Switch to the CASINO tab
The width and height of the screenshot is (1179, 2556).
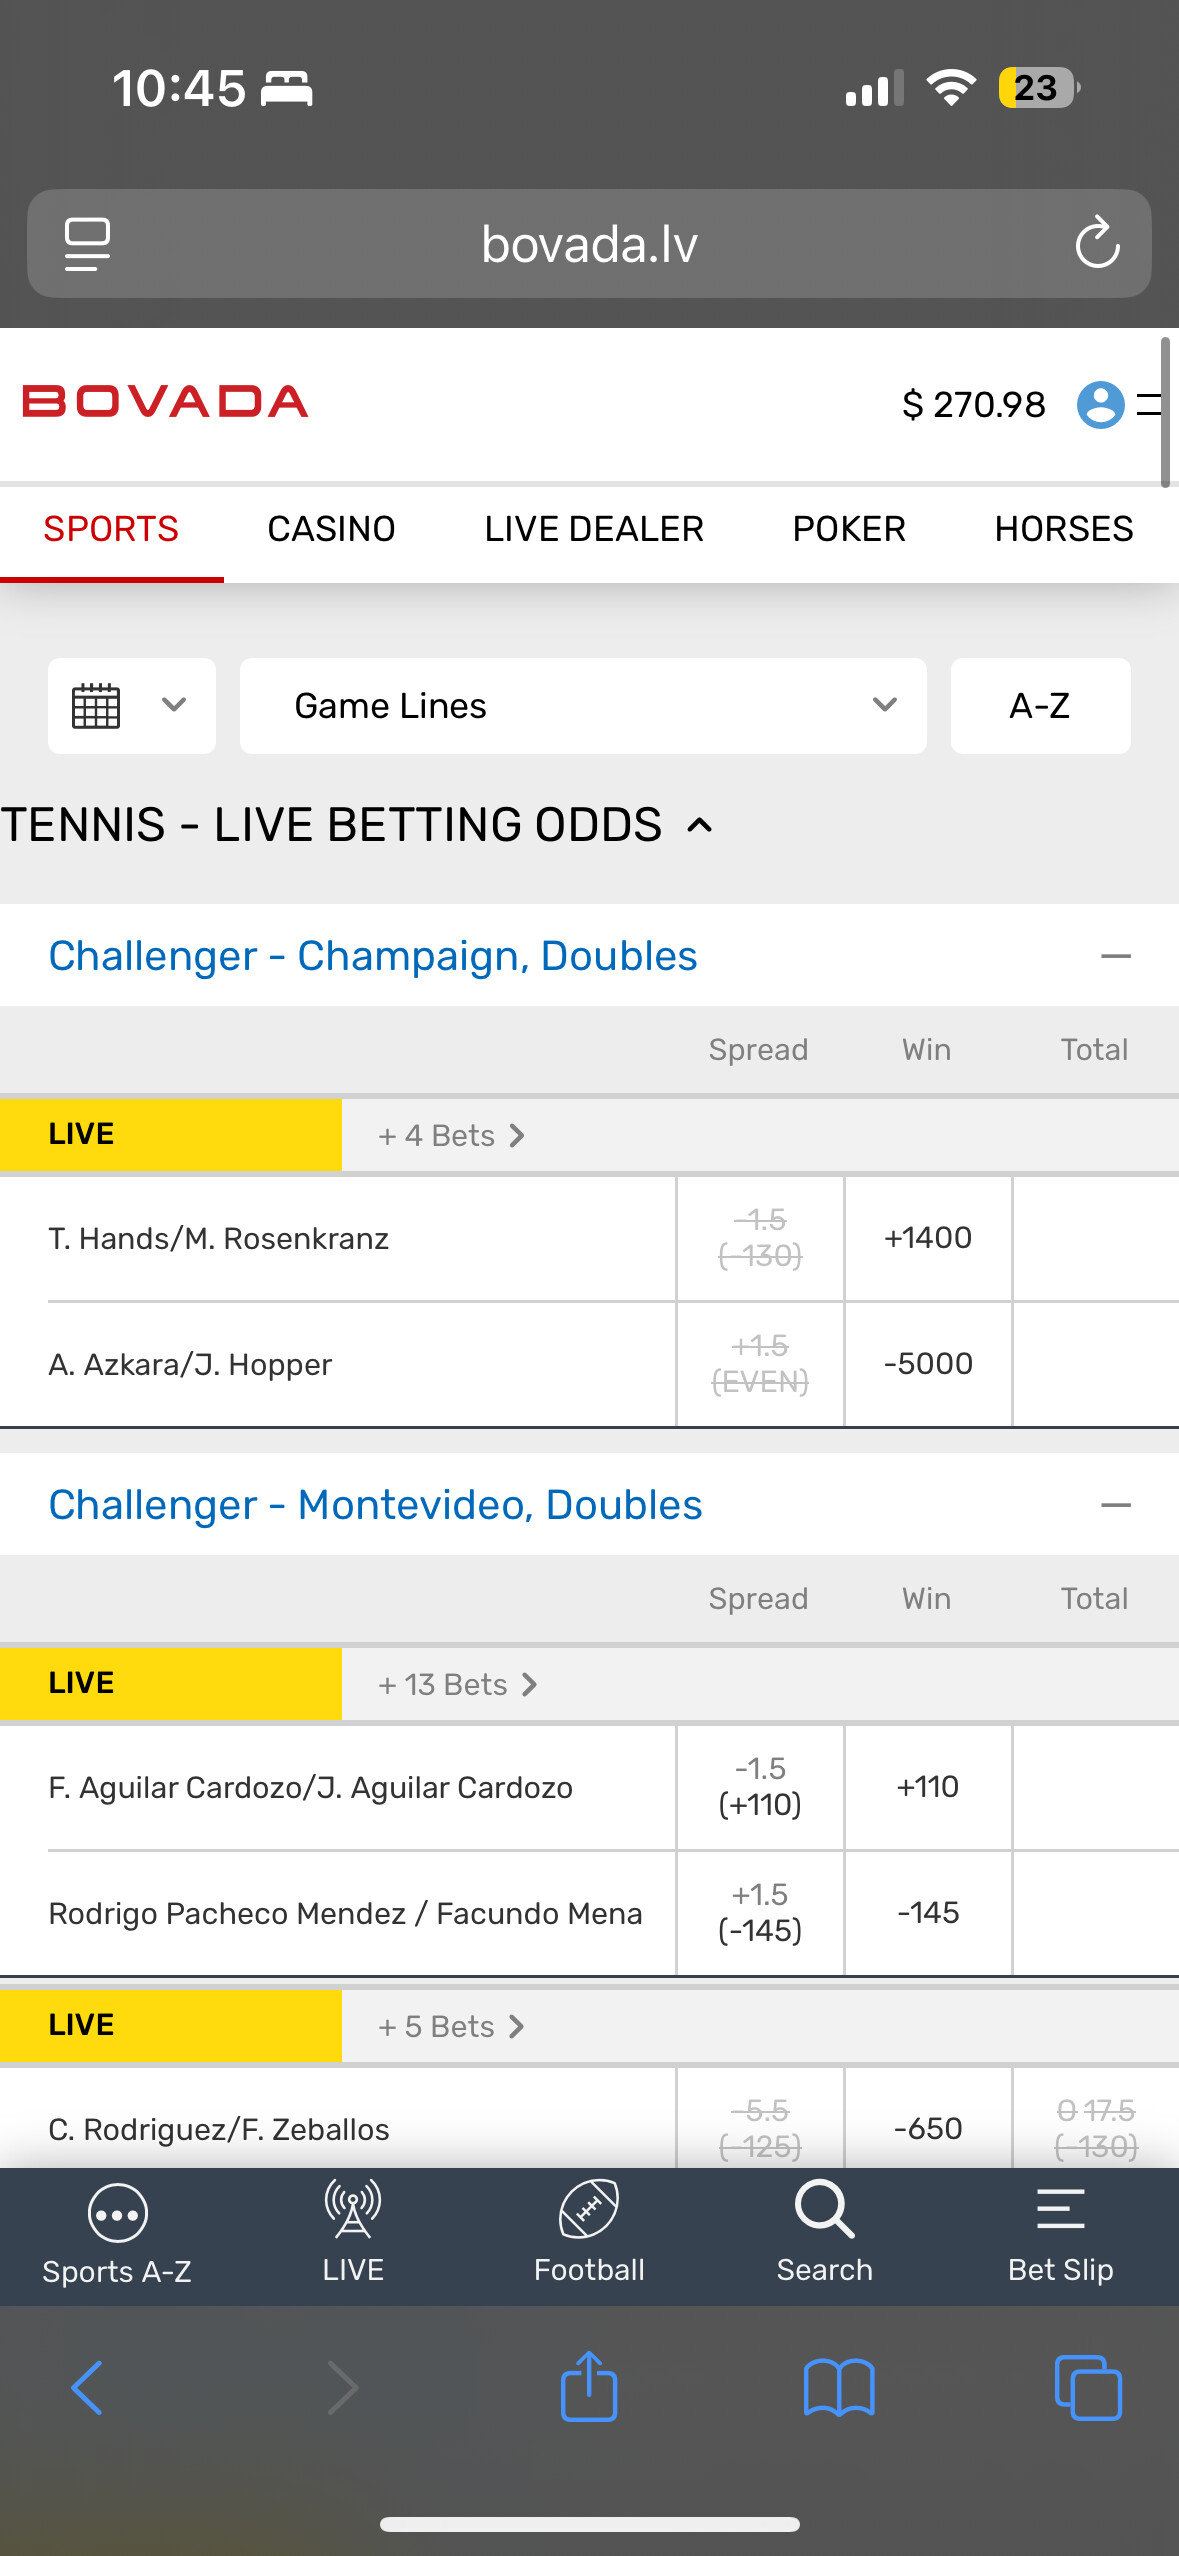pos(331,529)
